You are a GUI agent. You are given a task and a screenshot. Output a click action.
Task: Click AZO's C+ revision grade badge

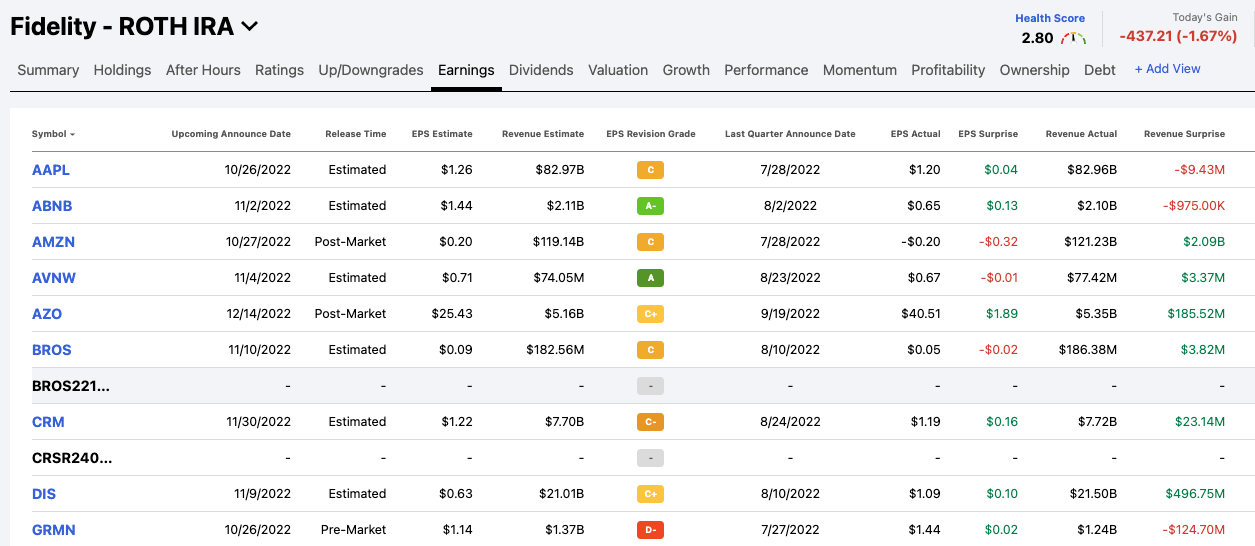pos(650,314)
